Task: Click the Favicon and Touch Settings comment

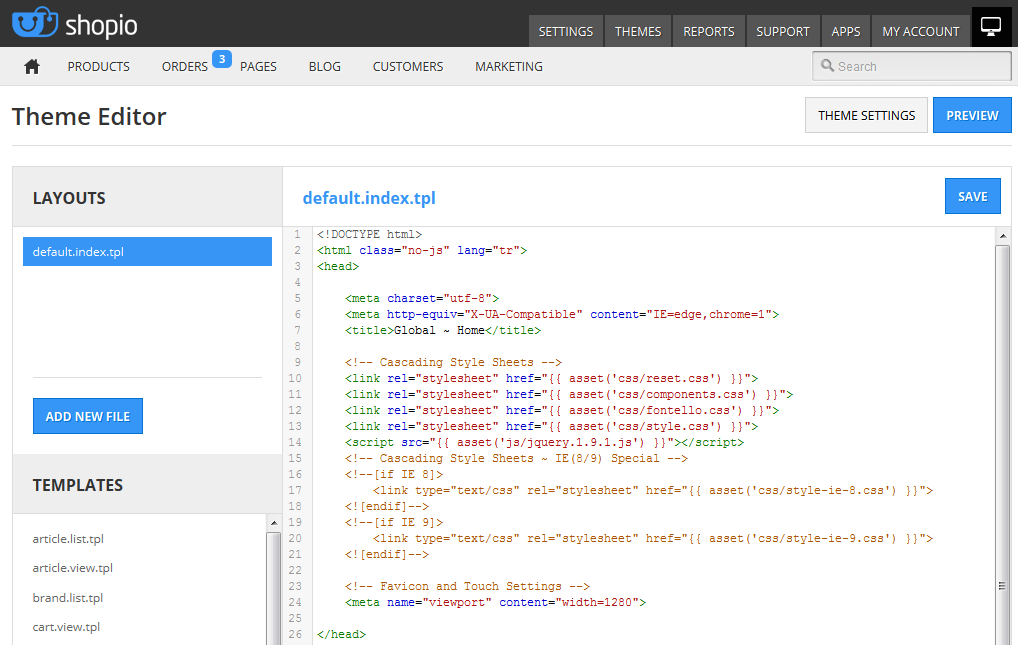Action: 467,587
